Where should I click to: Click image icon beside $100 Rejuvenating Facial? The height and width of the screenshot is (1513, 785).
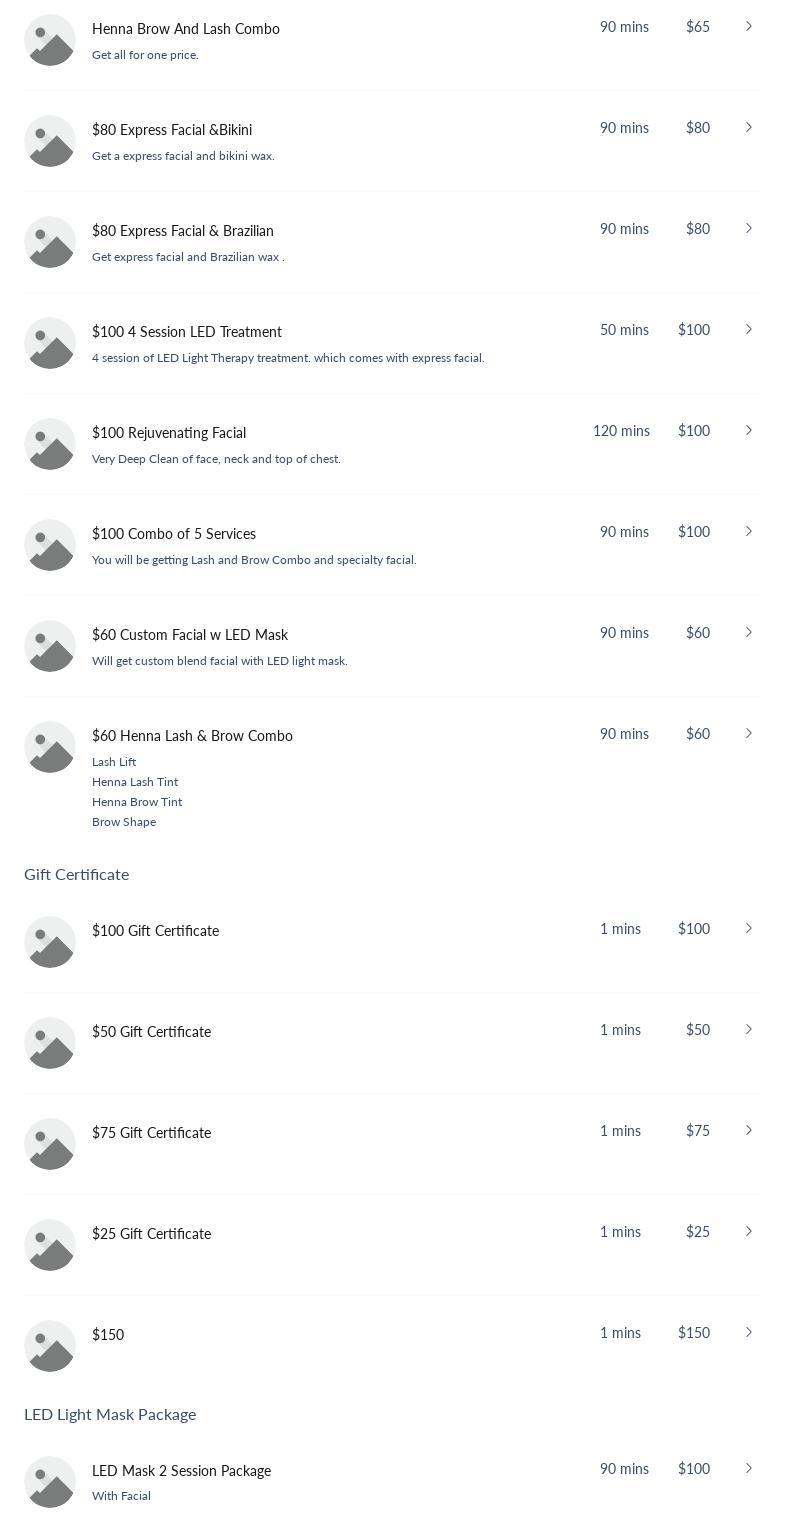click(50, 444)
